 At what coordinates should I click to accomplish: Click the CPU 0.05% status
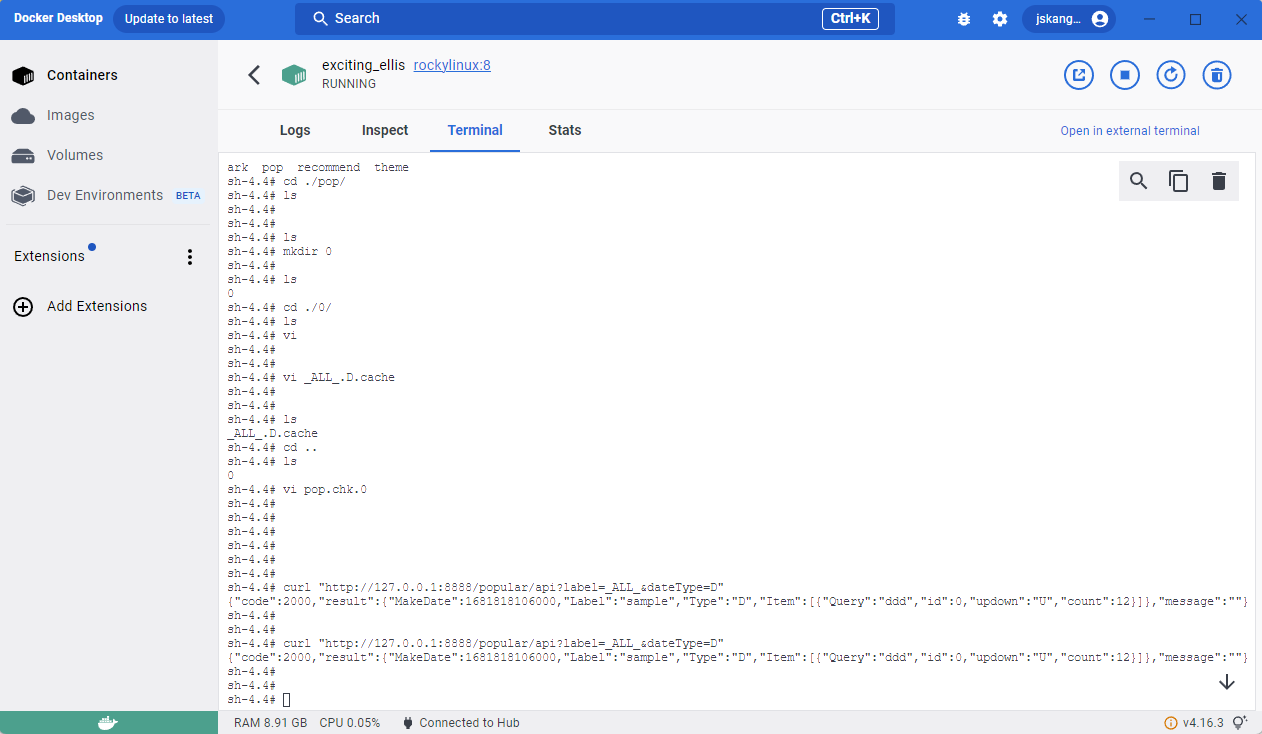coord(350,723)
